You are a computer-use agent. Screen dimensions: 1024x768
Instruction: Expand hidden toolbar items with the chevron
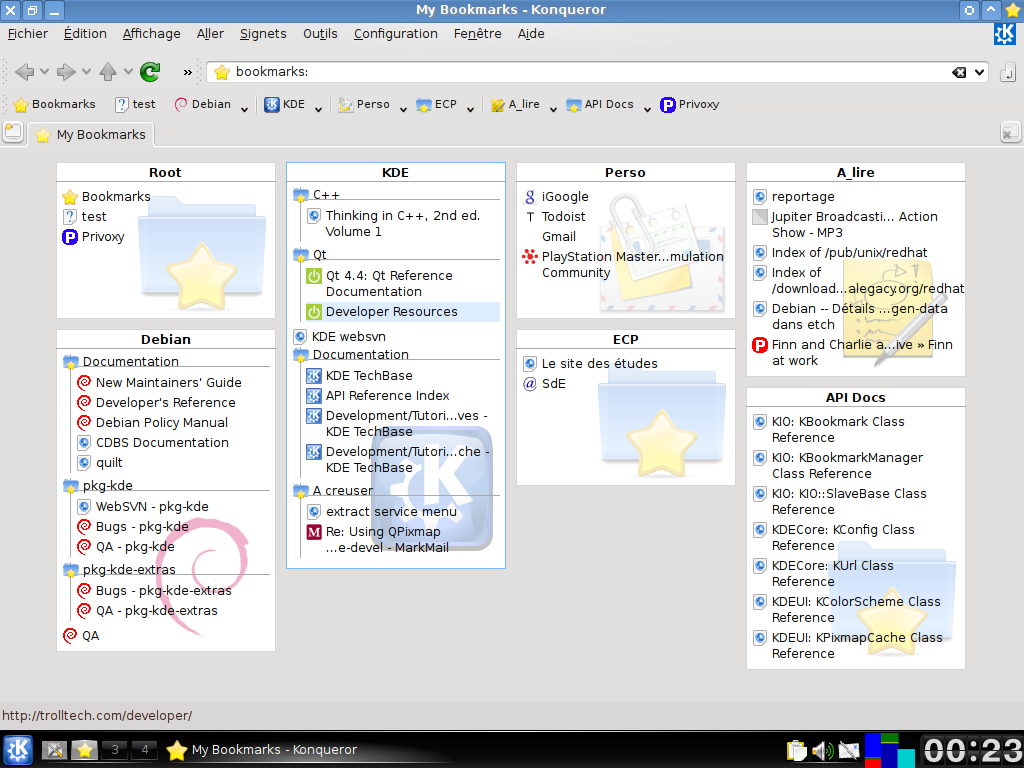click(x=187, y=72)
